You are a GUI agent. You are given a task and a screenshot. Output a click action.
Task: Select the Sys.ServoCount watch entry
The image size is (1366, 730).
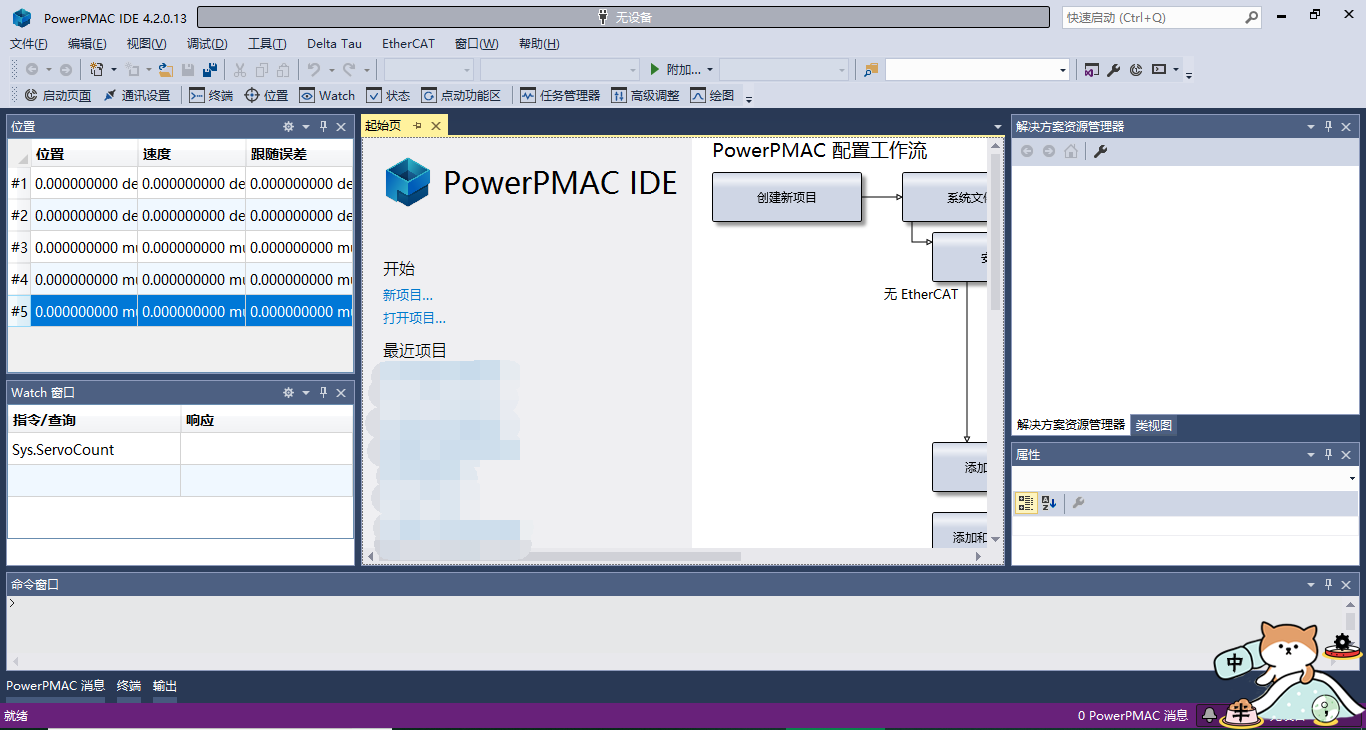[94, 450]
